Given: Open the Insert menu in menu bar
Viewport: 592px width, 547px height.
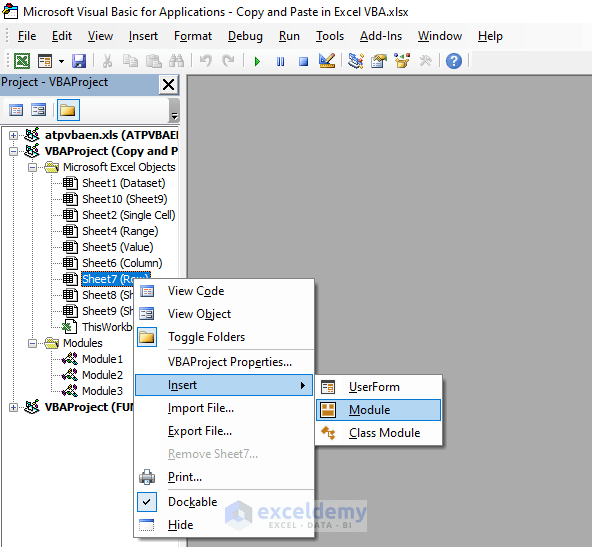Looking at the screenshot, I should point(143,36).
